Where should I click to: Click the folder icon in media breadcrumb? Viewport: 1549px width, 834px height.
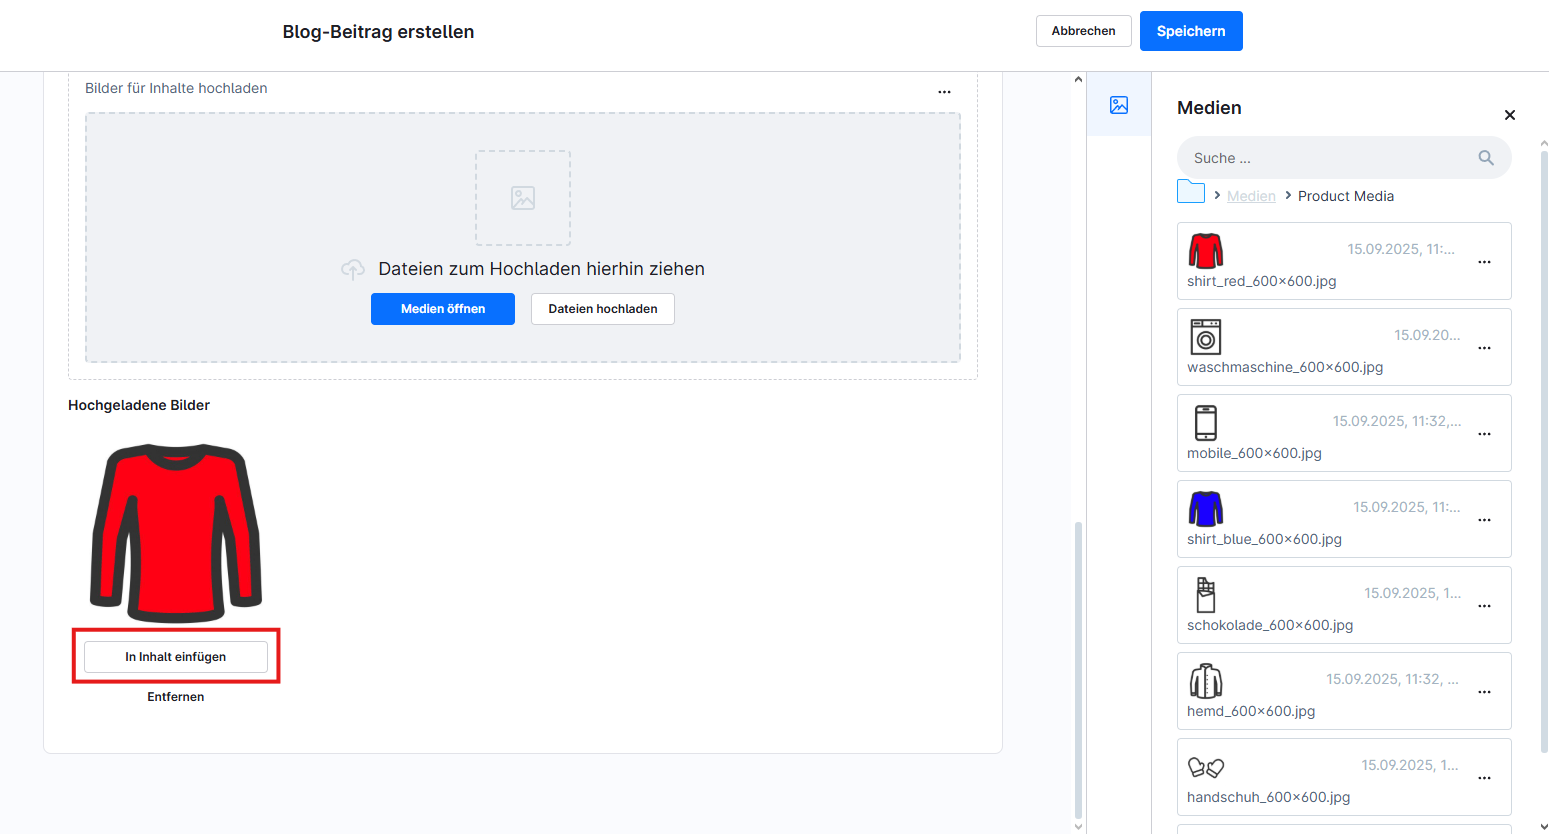(1190, 192)
